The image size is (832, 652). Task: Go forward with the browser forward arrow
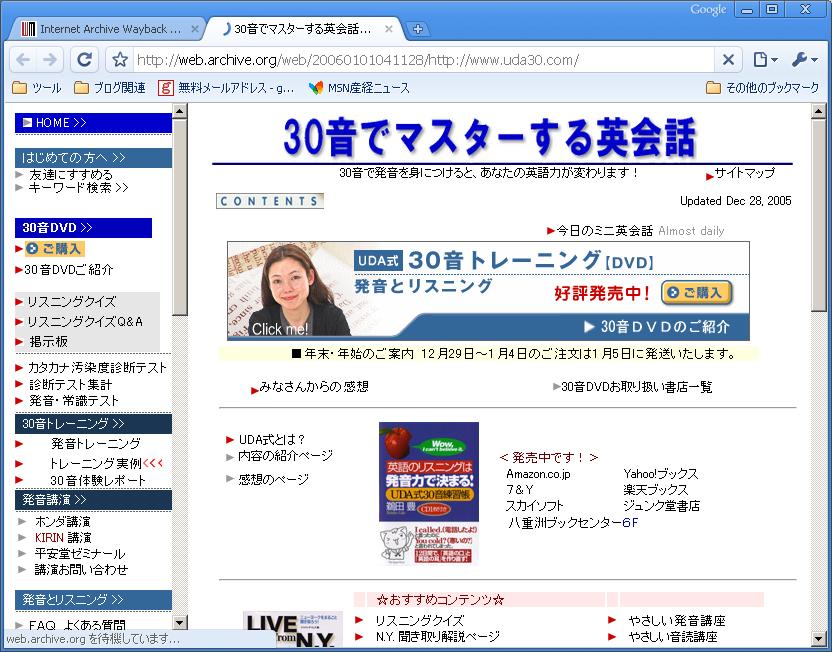pyautogui.click(x=50, y=59)
